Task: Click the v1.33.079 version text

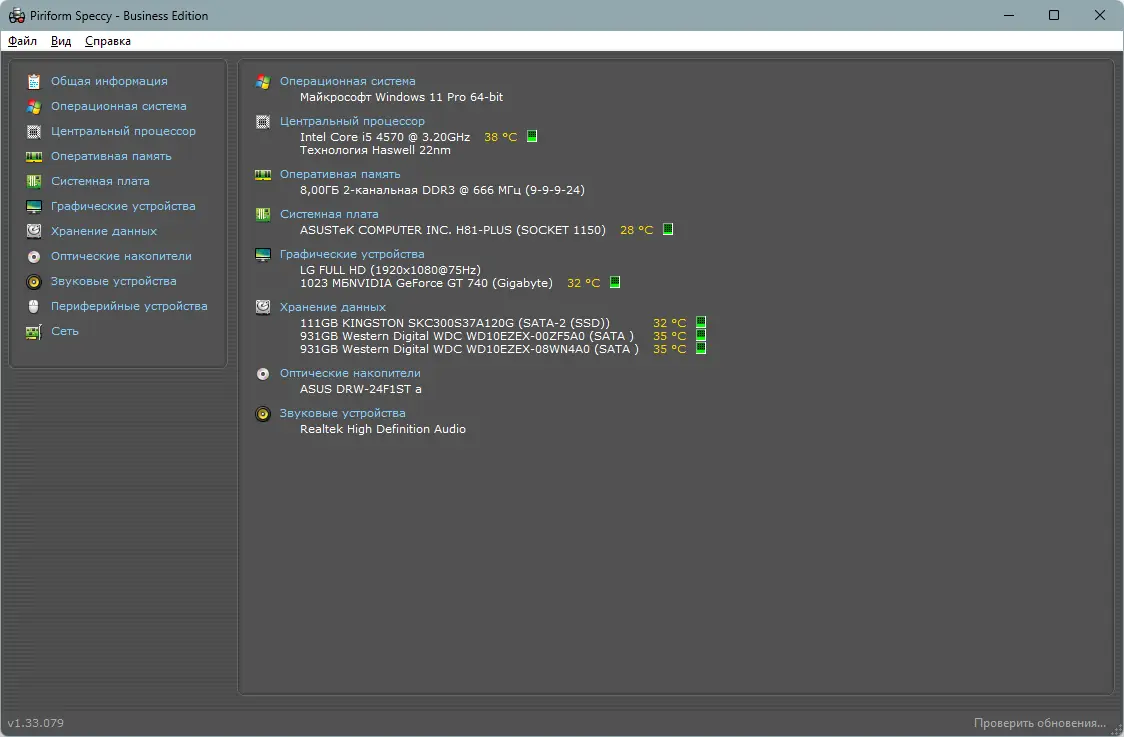Action: [x=36, y=723]
